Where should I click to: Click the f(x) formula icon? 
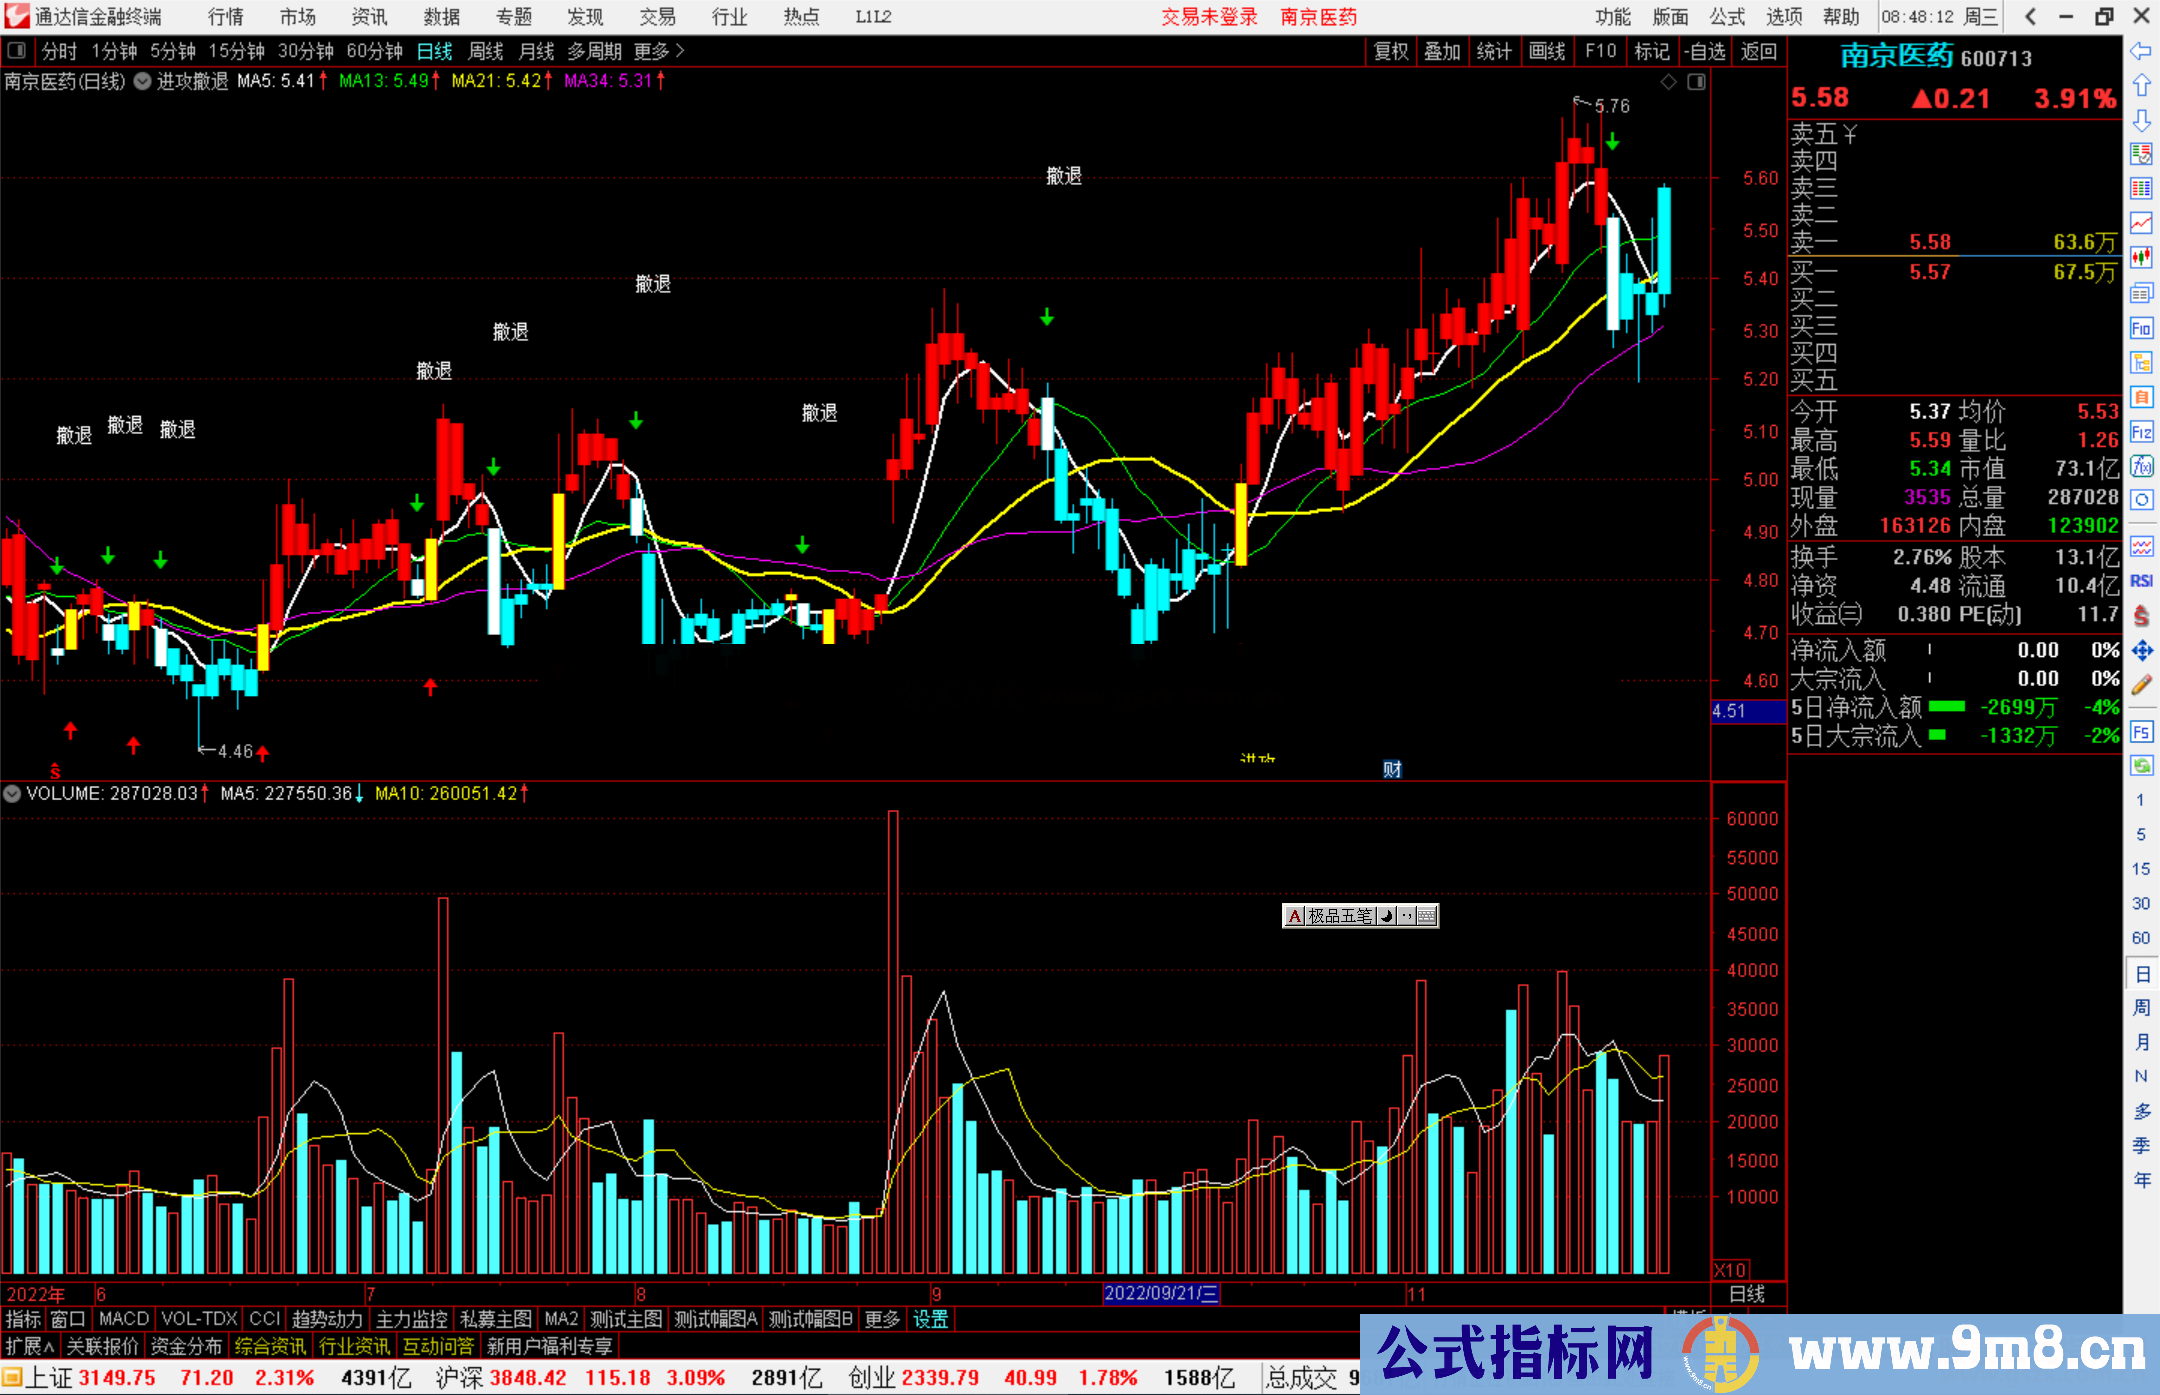(x=2141, y=466)
